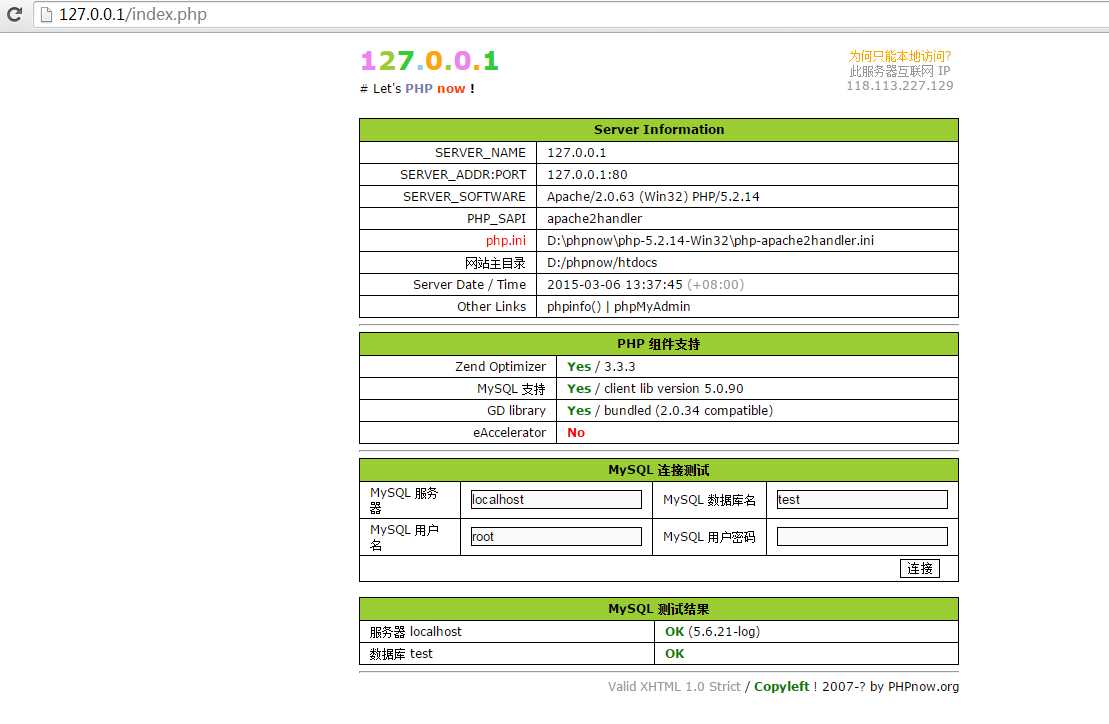Image resolution: width=1109 pixels, height=724 pixels.
Task: Click the 'MySQL 测试结果' table header
Action: pyautogui.click(x=658, y=609)
